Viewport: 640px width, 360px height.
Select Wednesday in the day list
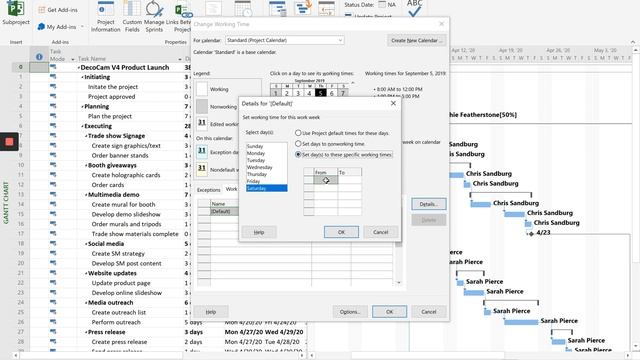point(267,167)
